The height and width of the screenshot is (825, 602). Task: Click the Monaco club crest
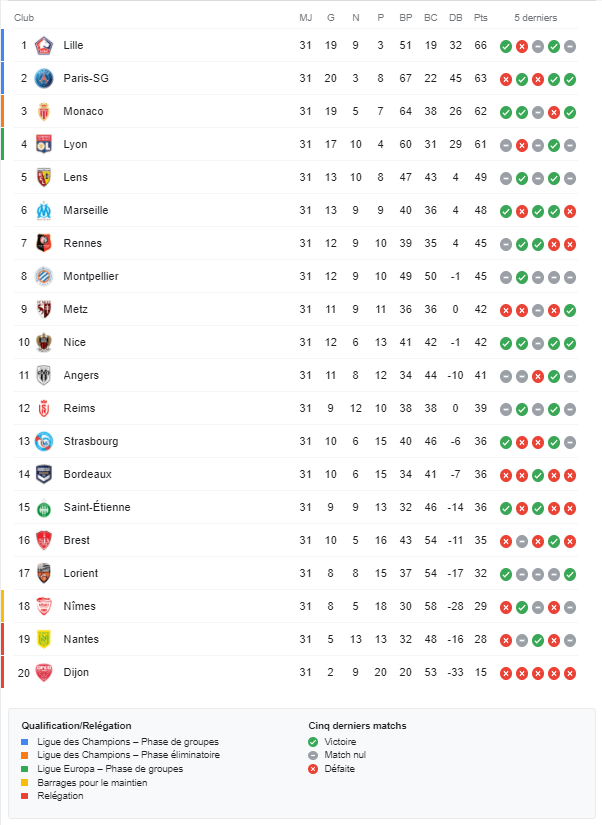[x=43, y=112]
